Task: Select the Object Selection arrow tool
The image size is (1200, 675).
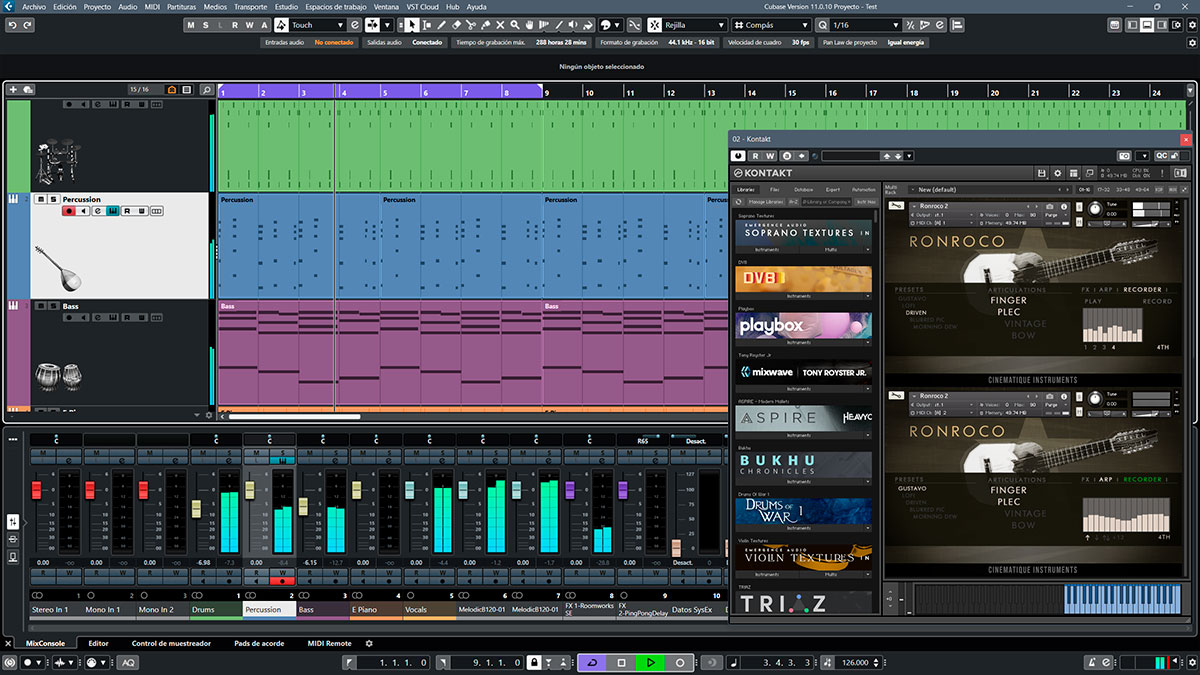Action: point(412,25)
